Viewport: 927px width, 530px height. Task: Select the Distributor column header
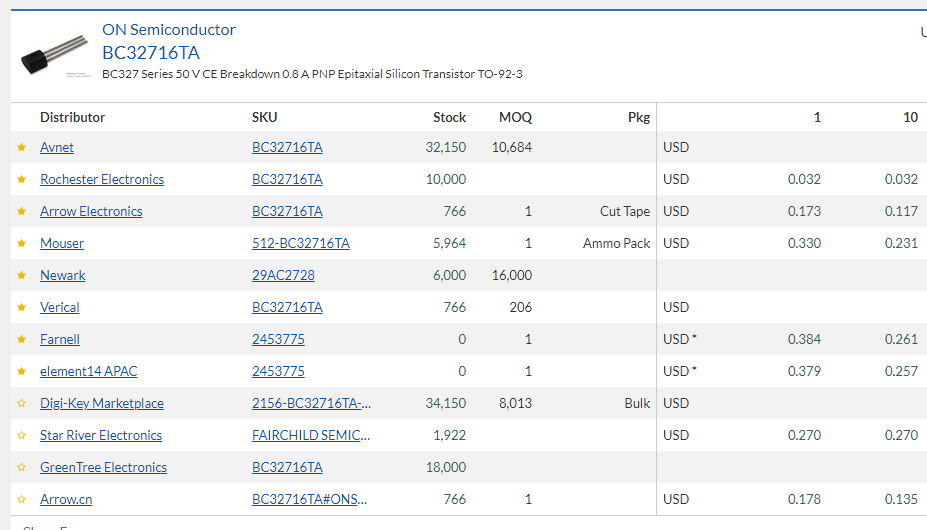72,117
